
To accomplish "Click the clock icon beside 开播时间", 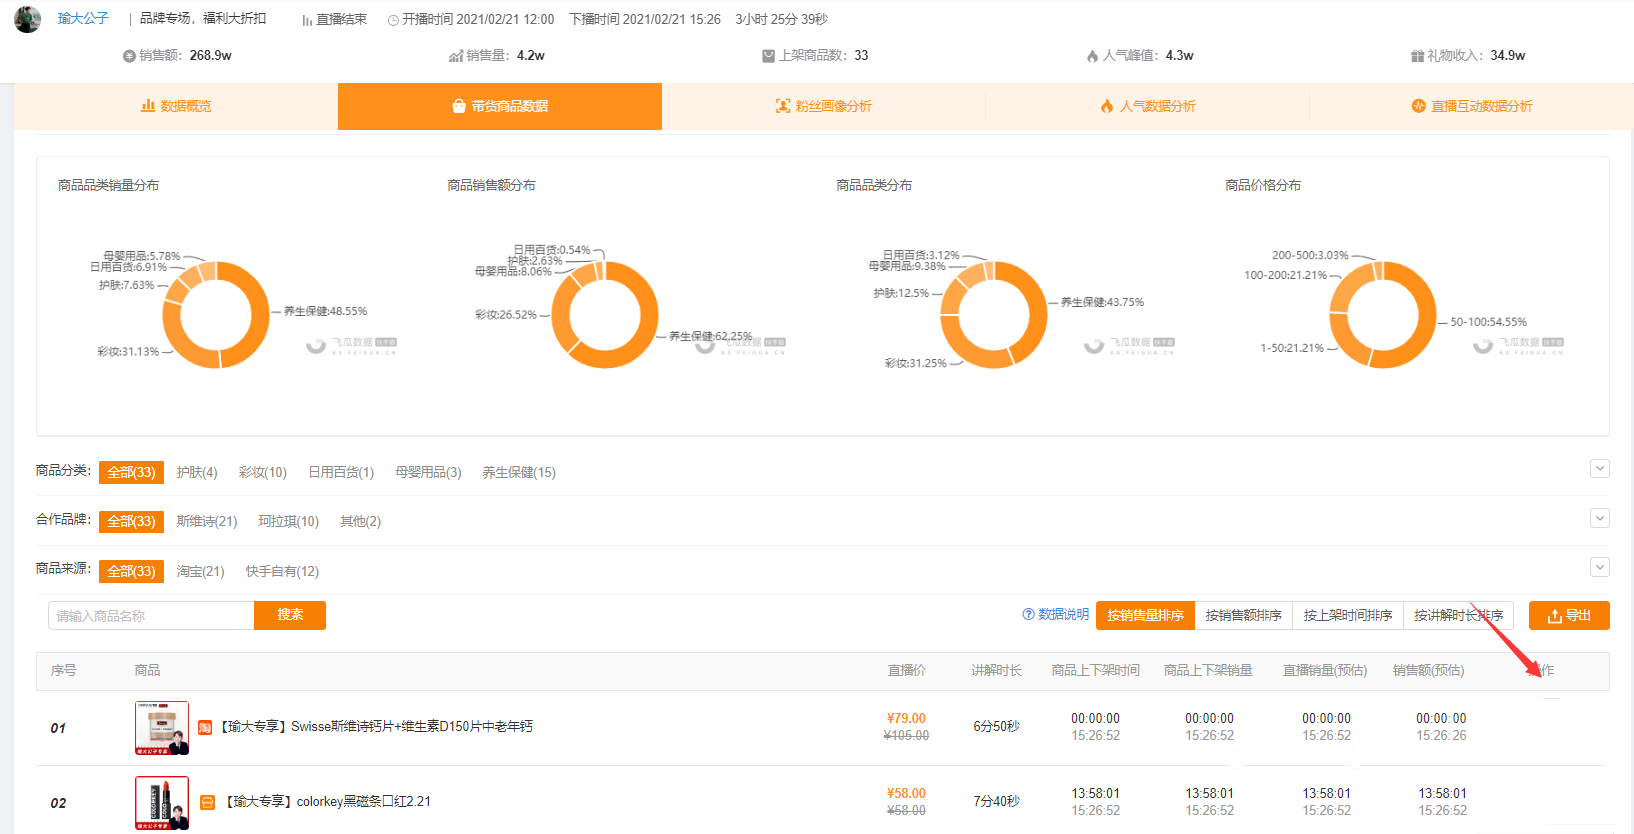I will pyautogui.click(x=393, y=20).
